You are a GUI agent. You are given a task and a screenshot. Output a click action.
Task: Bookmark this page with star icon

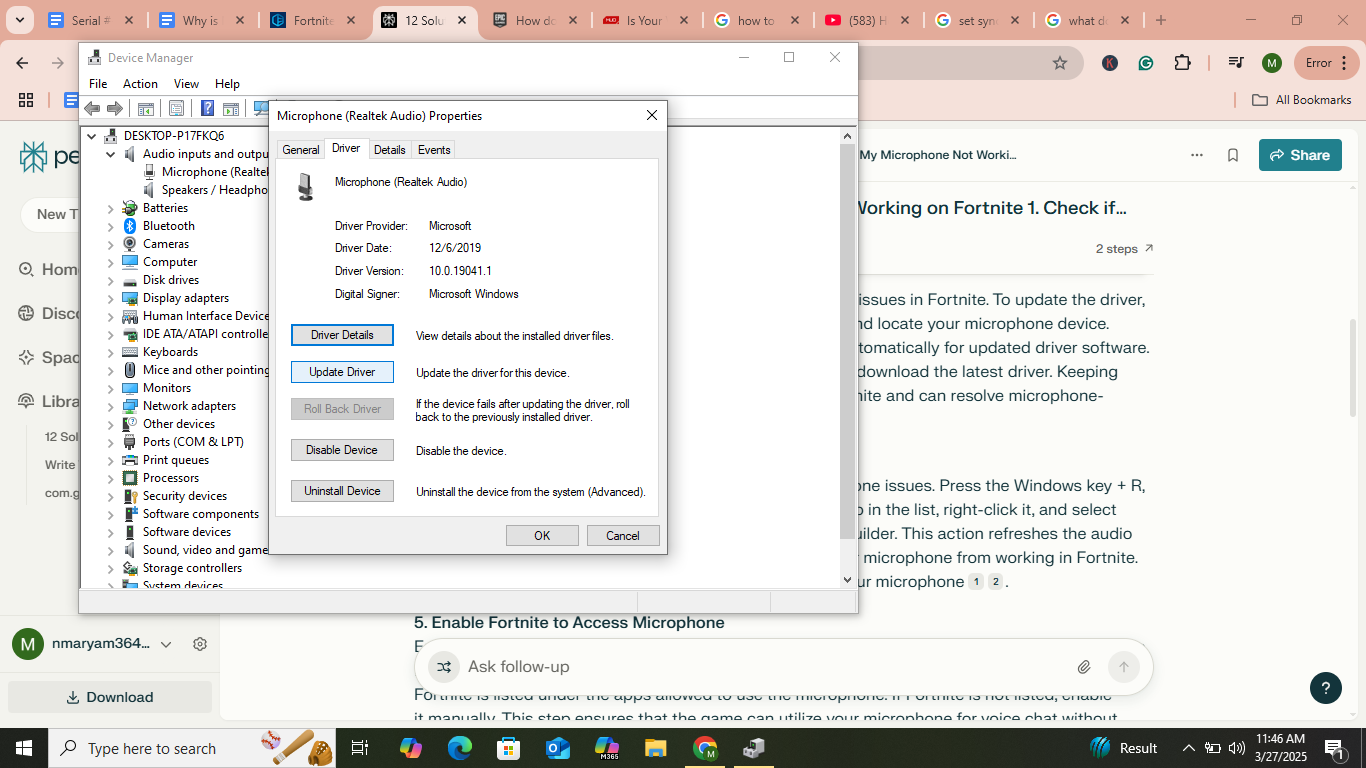(1060, 63)
